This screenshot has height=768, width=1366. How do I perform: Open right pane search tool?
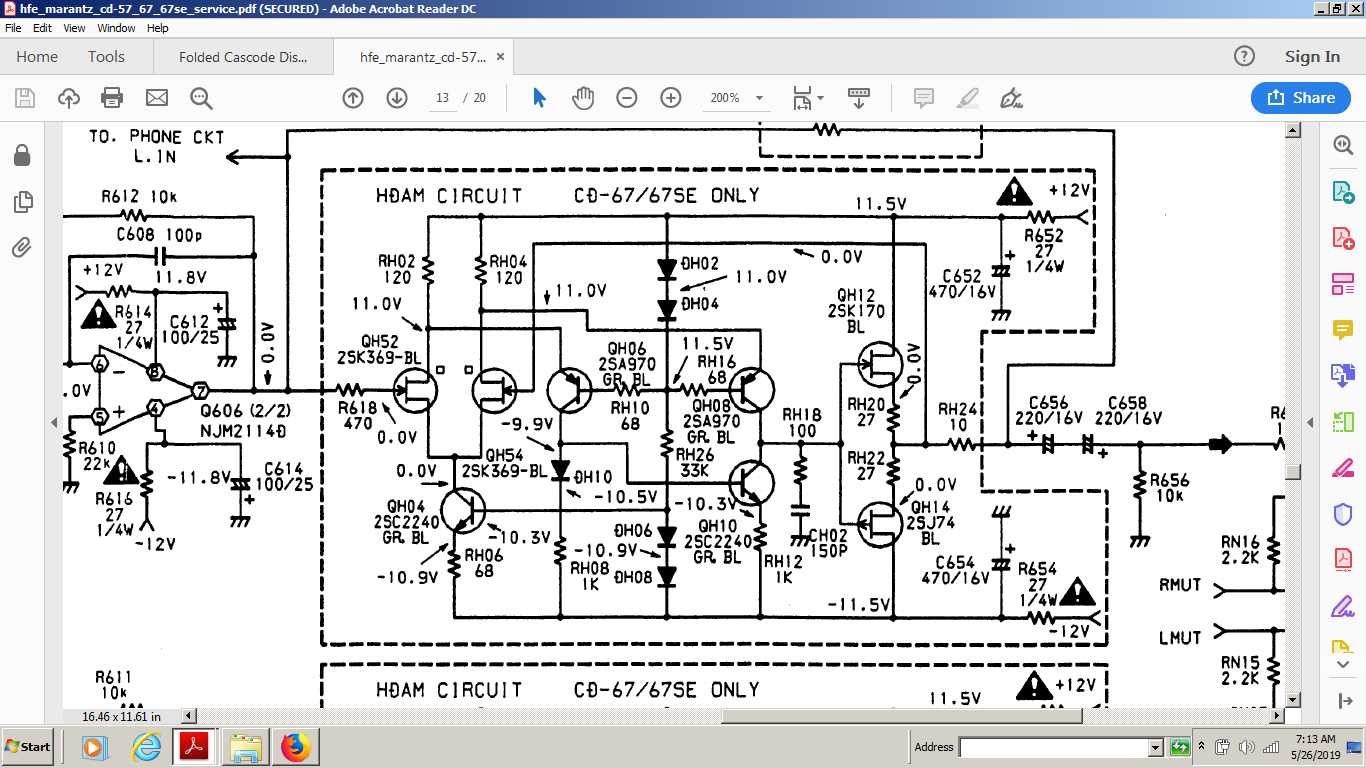pos(1342,145)
